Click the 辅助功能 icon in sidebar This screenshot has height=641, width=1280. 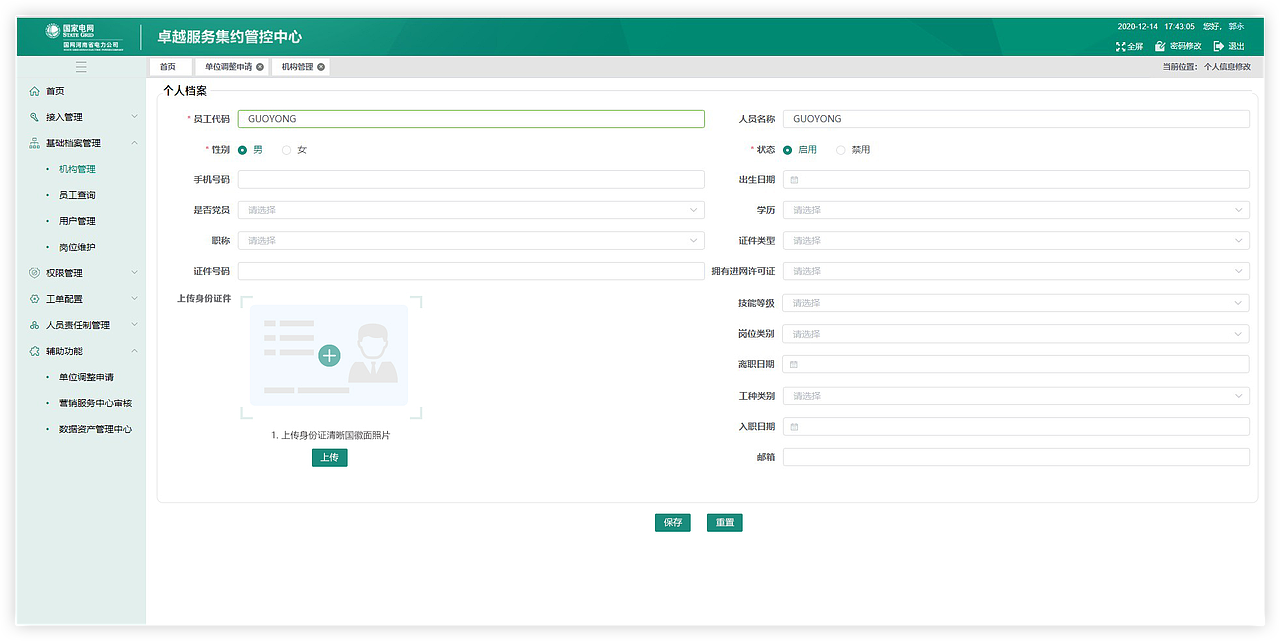click(35, 351)
